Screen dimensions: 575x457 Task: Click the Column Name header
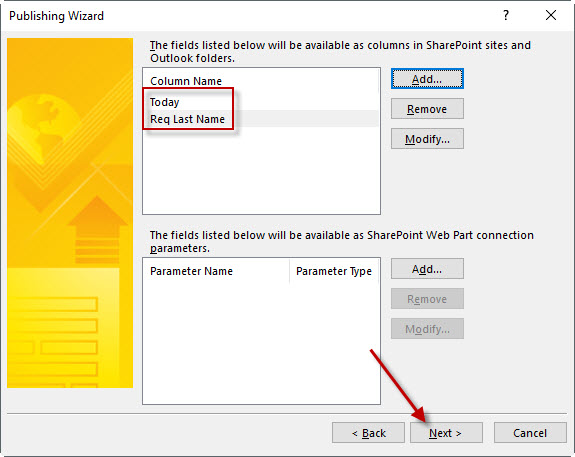[x=186, y=81]
